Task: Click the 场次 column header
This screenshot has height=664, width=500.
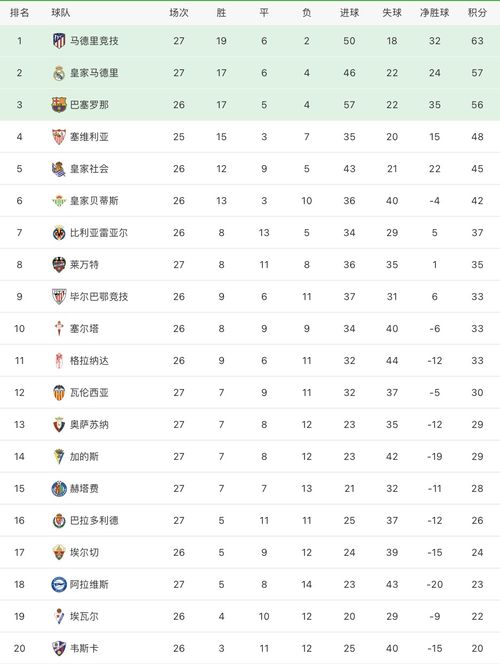Action: coord(179,13)
